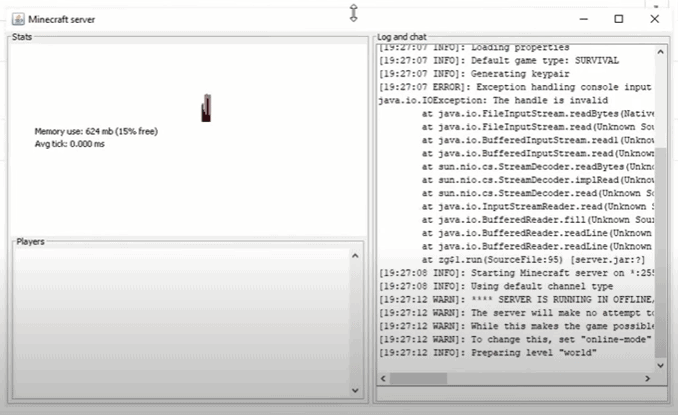
Task: Click the 'FileInputStream.readBytes' stack trace line
Action: coord(537,114)
